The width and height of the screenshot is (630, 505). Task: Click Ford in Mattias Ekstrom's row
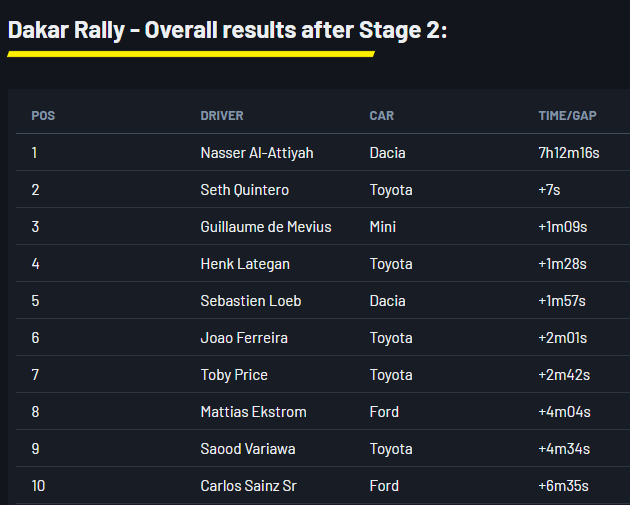click(384, 412)
